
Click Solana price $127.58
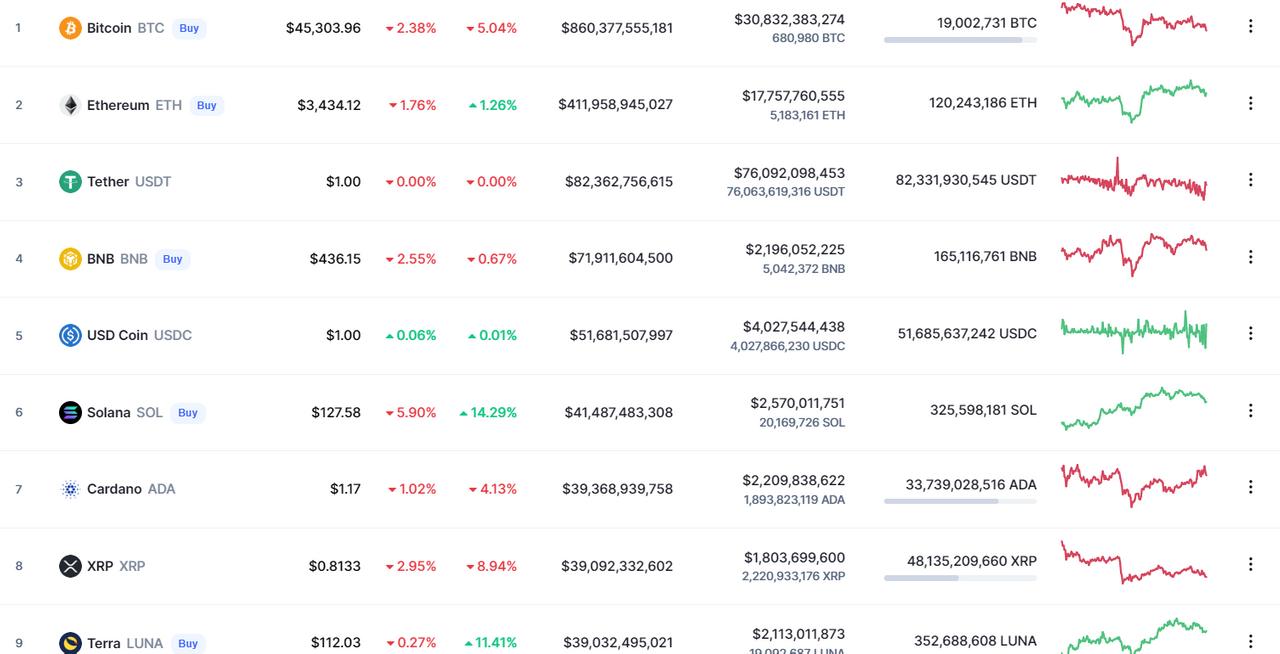coord(335,412)
